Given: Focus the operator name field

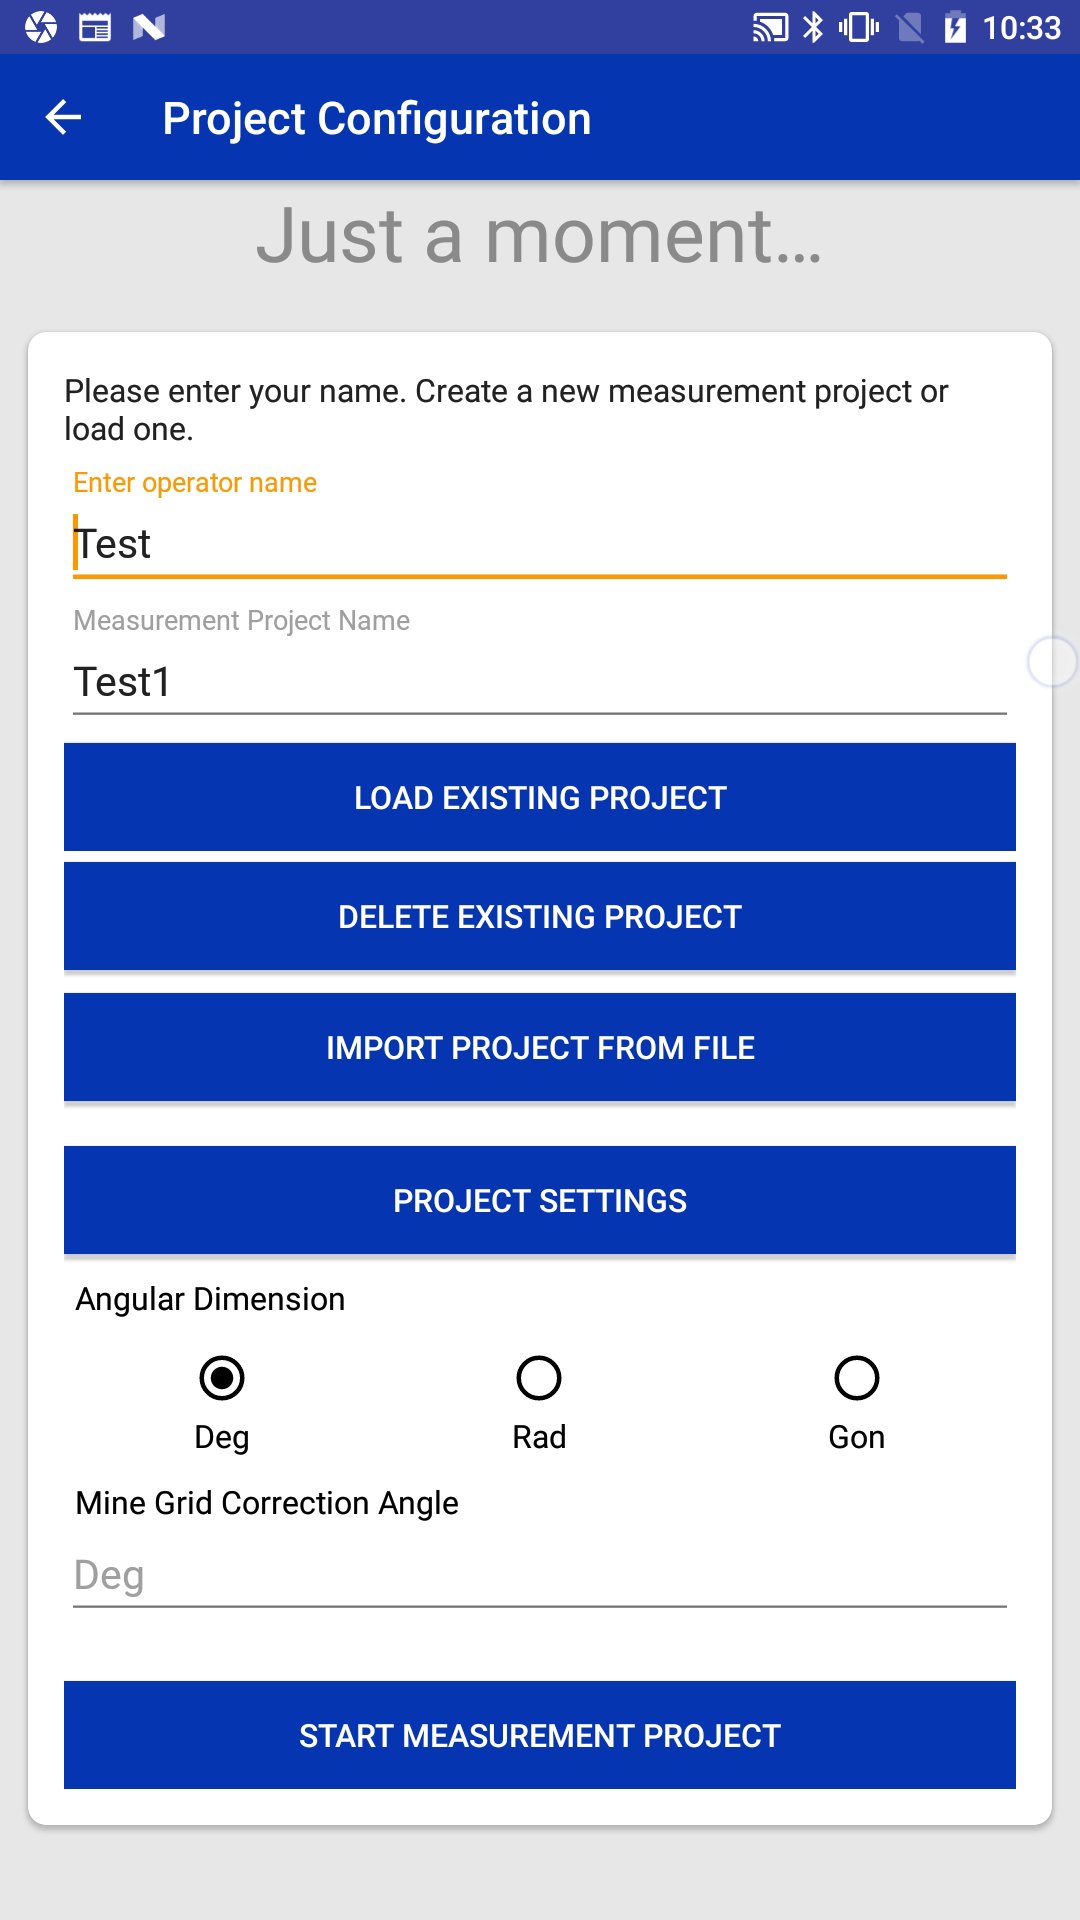Looking at the screenshot, I should pyautogui.click(x=540, y=544).
